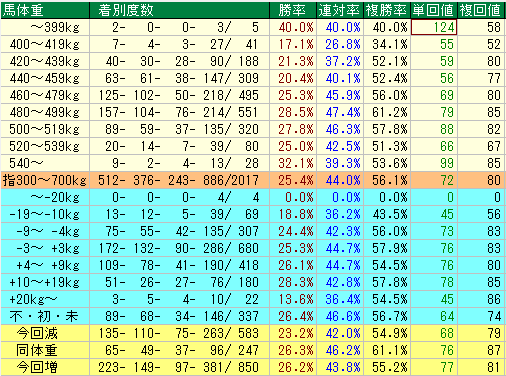Image resolution: width=506 pixels, height=376 pixels.
Task: Click the 26.8% 連対率 cell
Action: 340,44
